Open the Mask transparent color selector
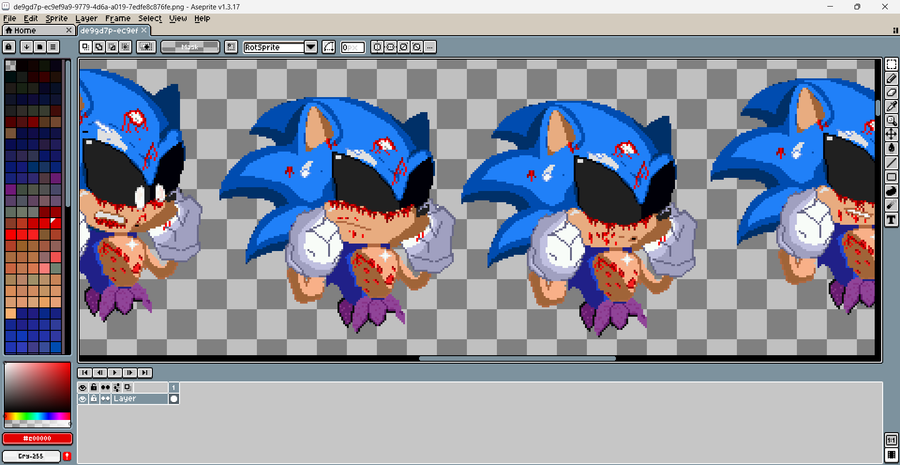 (x=190, y=47)
